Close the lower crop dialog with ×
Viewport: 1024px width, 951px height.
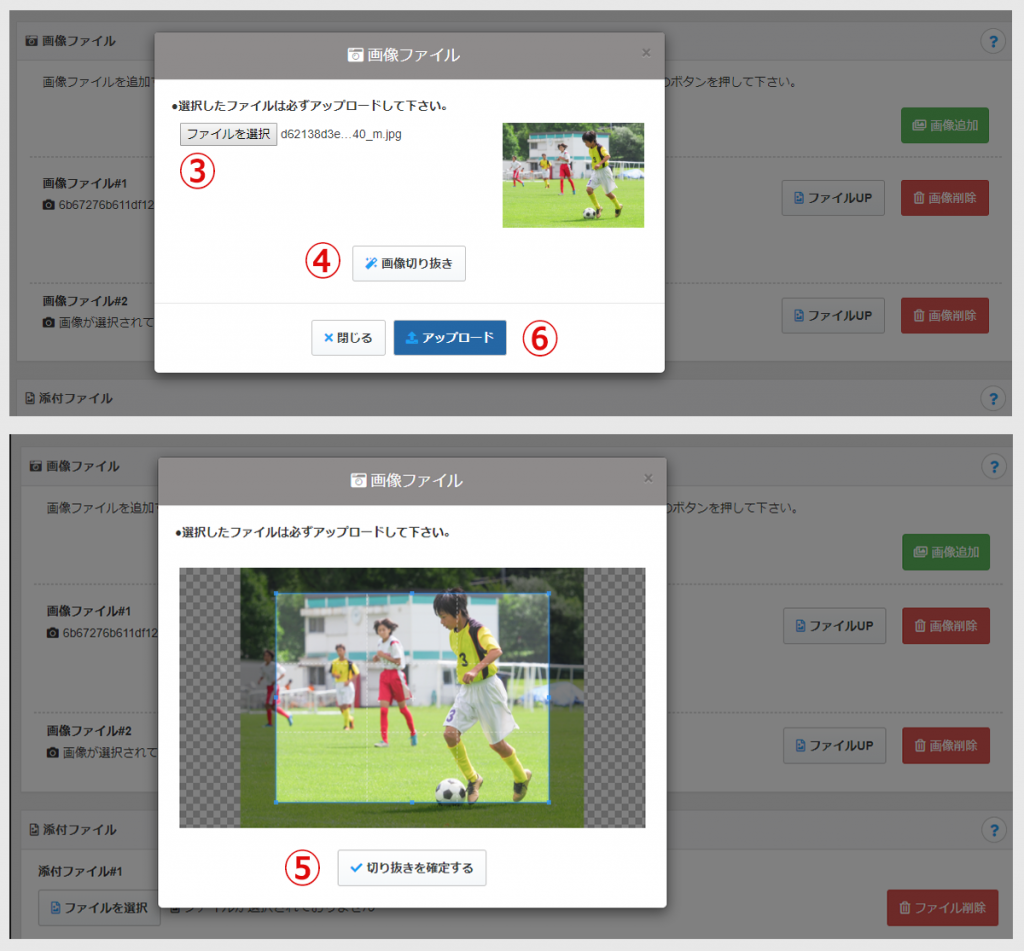point(648,478)
